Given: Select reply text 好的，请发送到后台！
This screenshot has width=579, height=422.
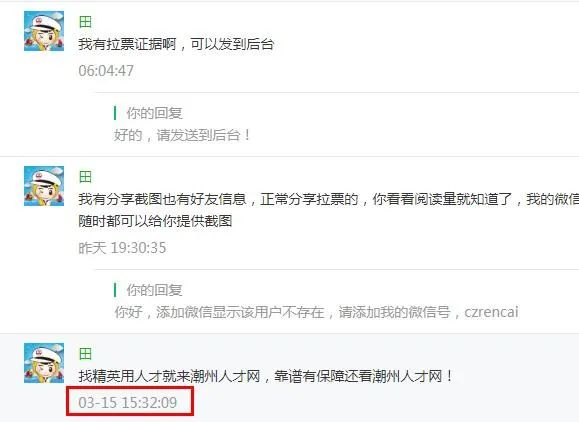Looking at the screenshot, I should click(x=182, y=135).
